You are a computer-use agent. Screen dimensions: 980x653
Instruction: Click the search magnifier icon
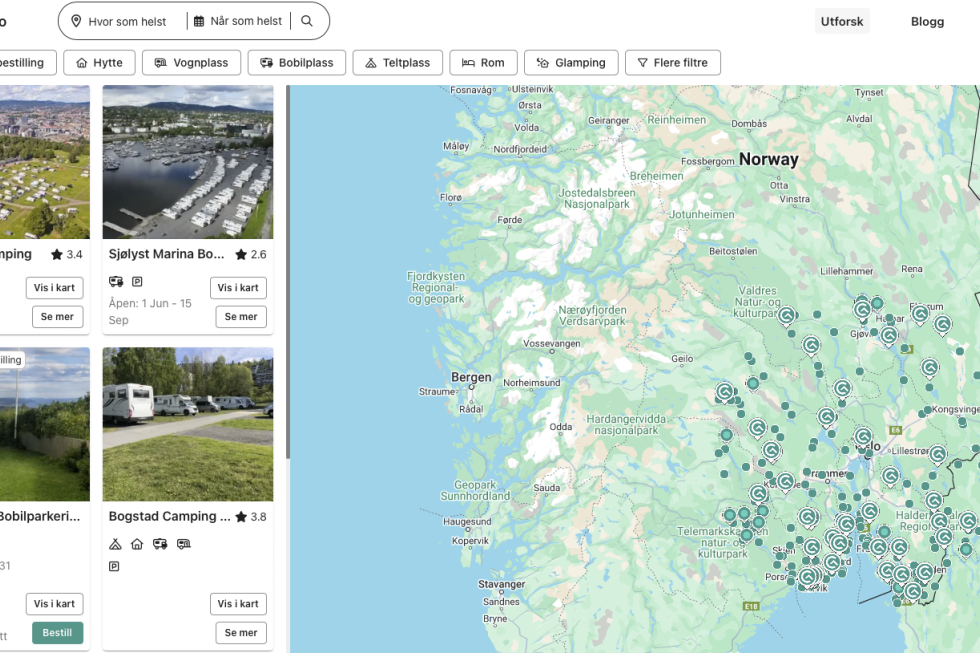click(x=306, y=21)
